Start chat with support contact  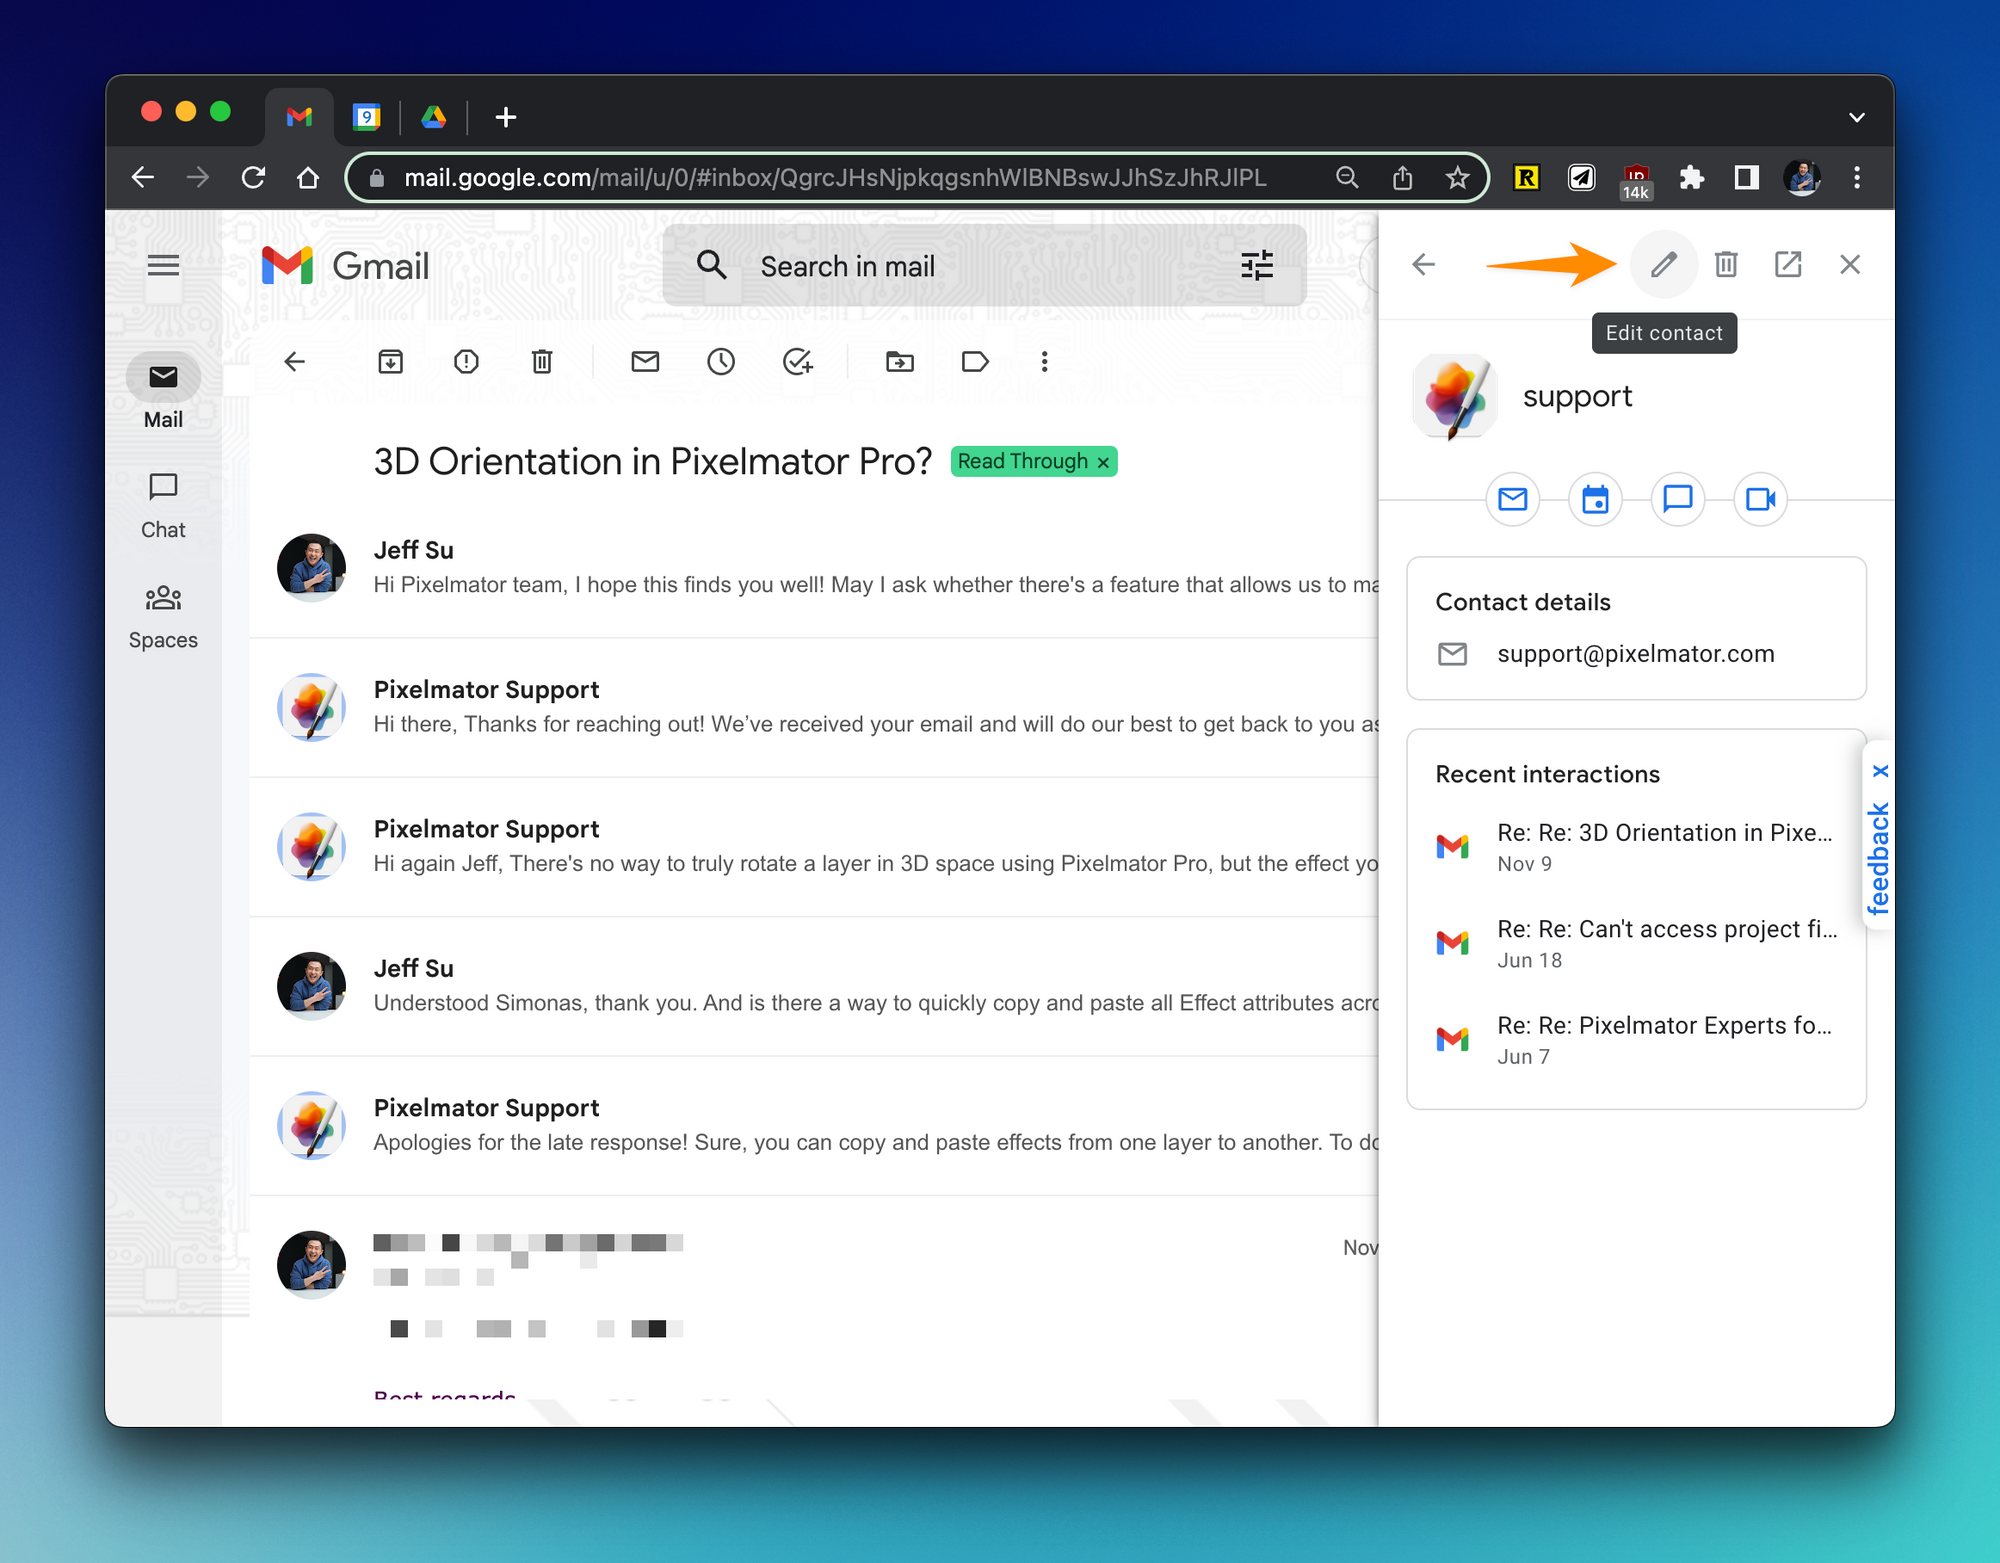[1677, 499]
